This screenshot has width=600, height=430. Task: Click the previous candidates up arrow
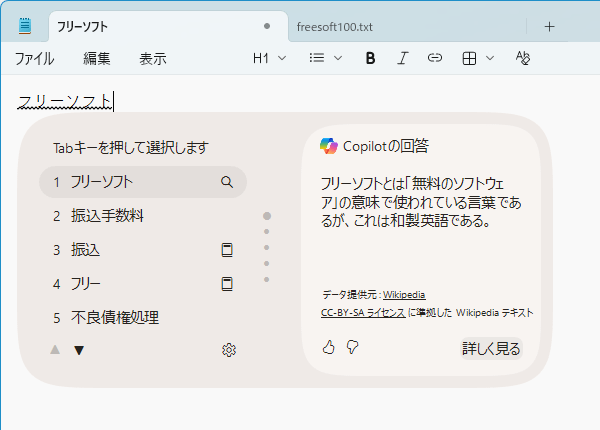click(x=55, y=350)
